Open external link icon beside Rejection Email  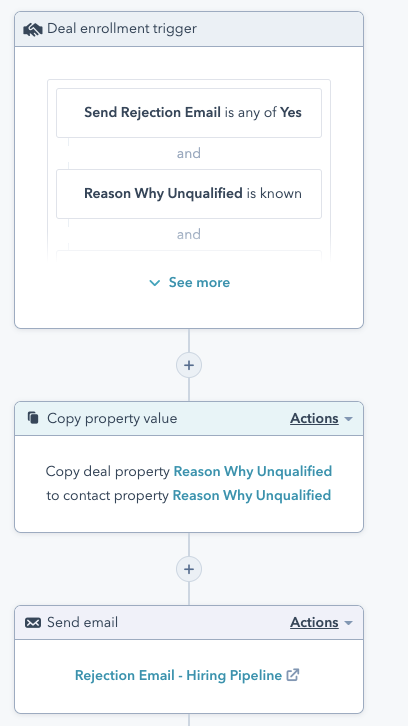pyautogui.click(x=293, y=675)
